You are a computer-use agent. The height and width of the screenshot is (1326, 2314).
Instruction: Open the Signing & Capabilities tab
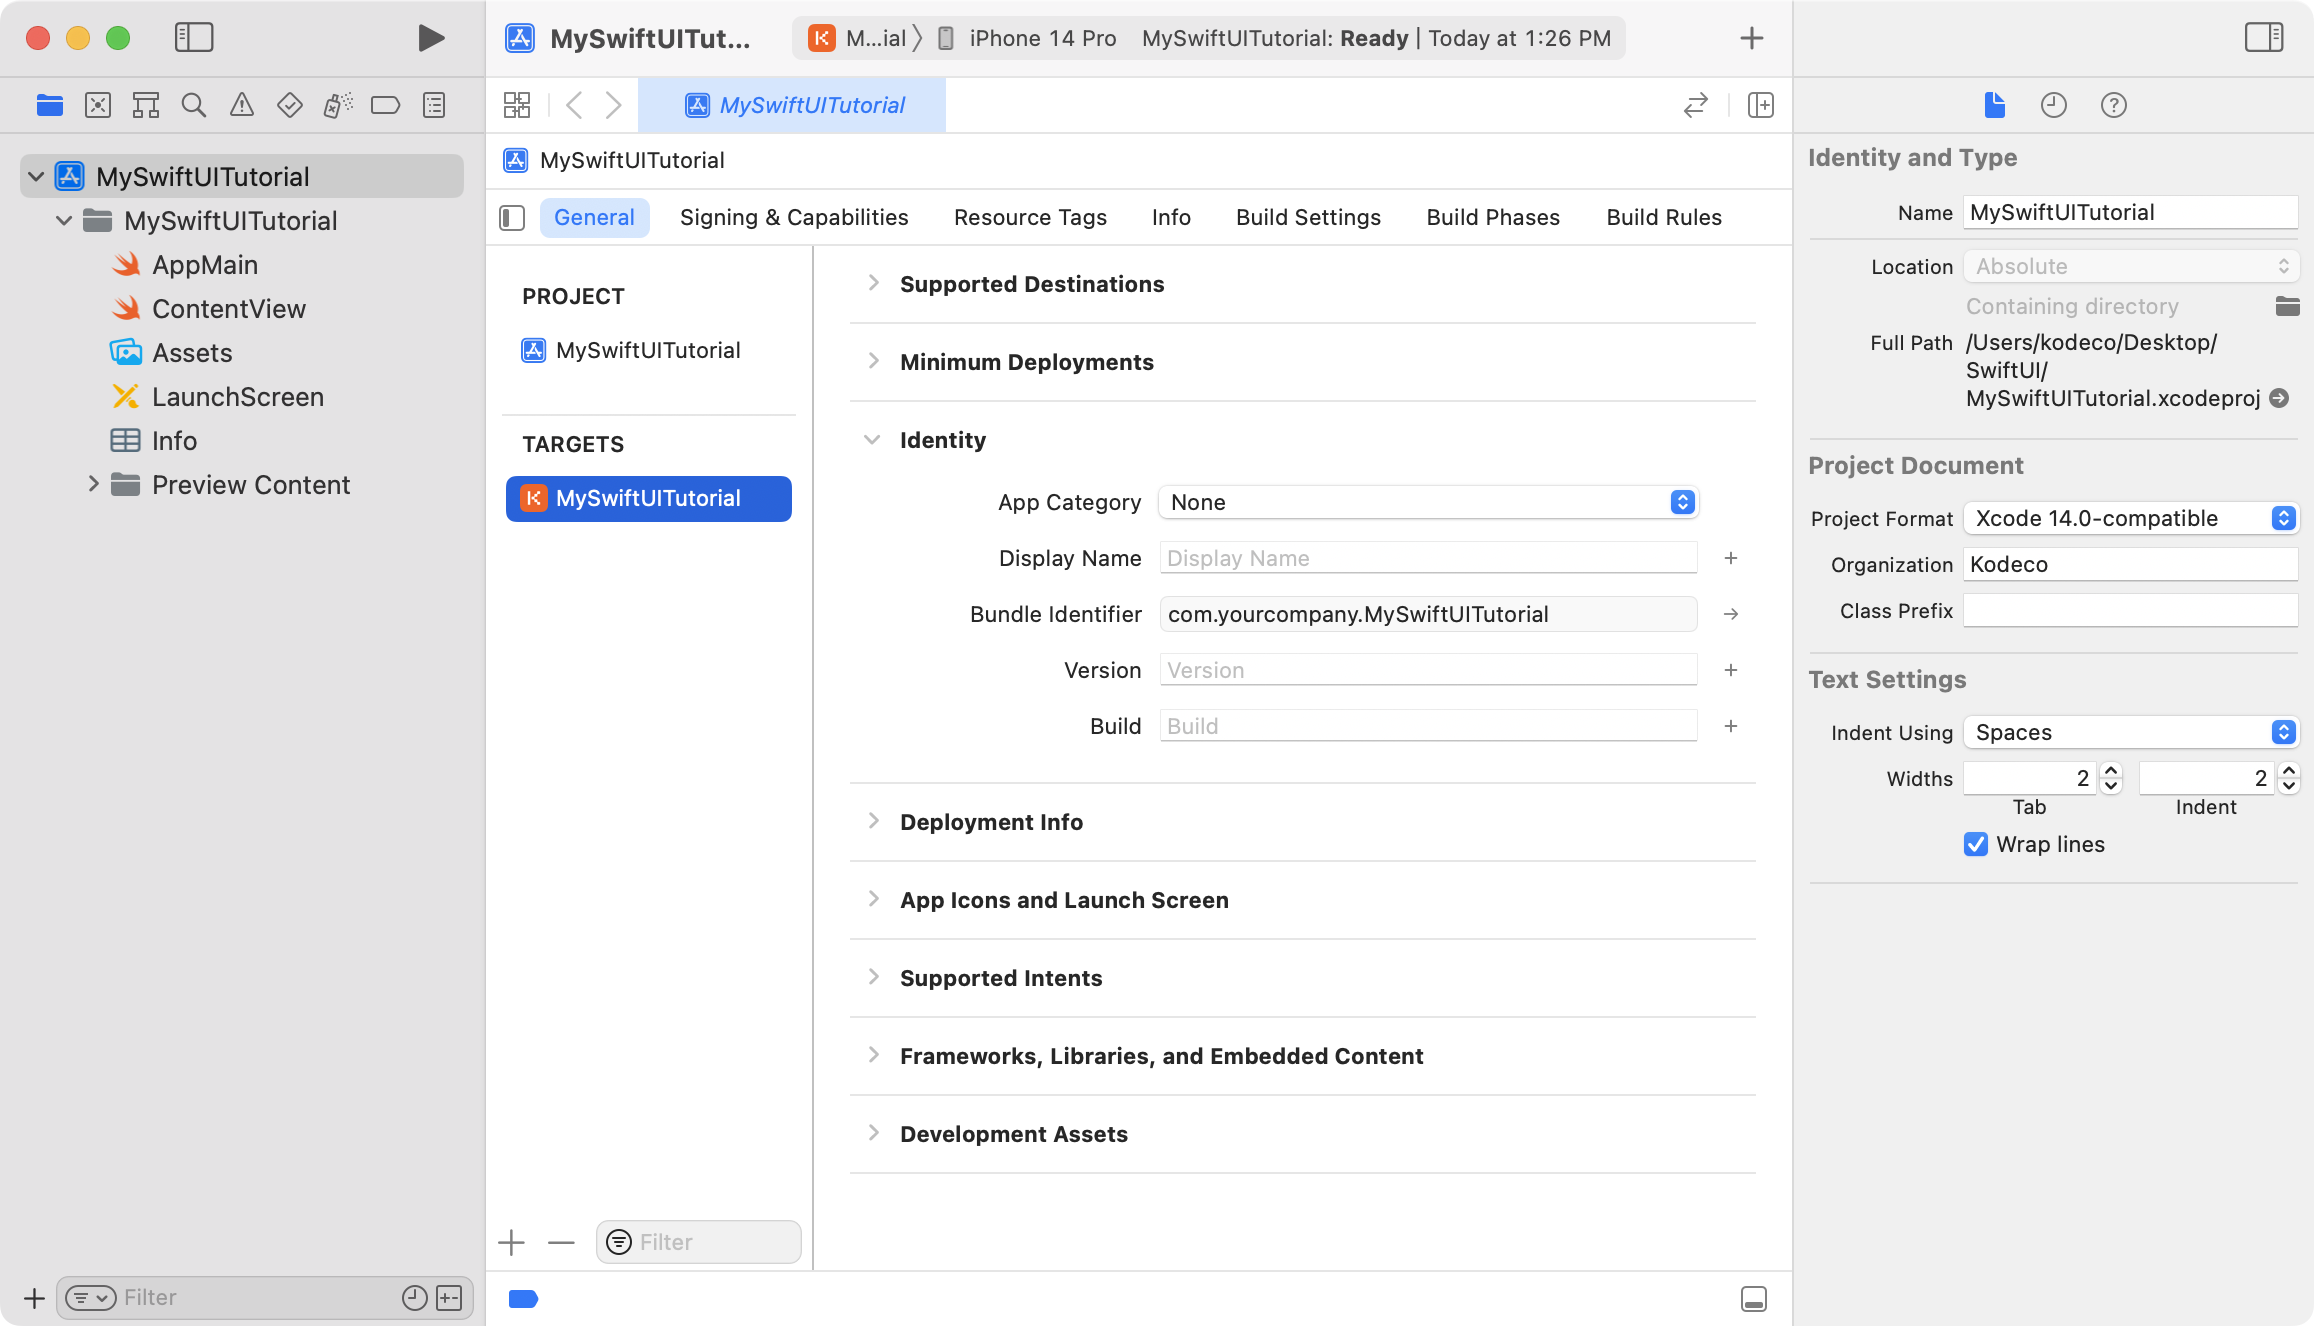[x=794, y=217]
